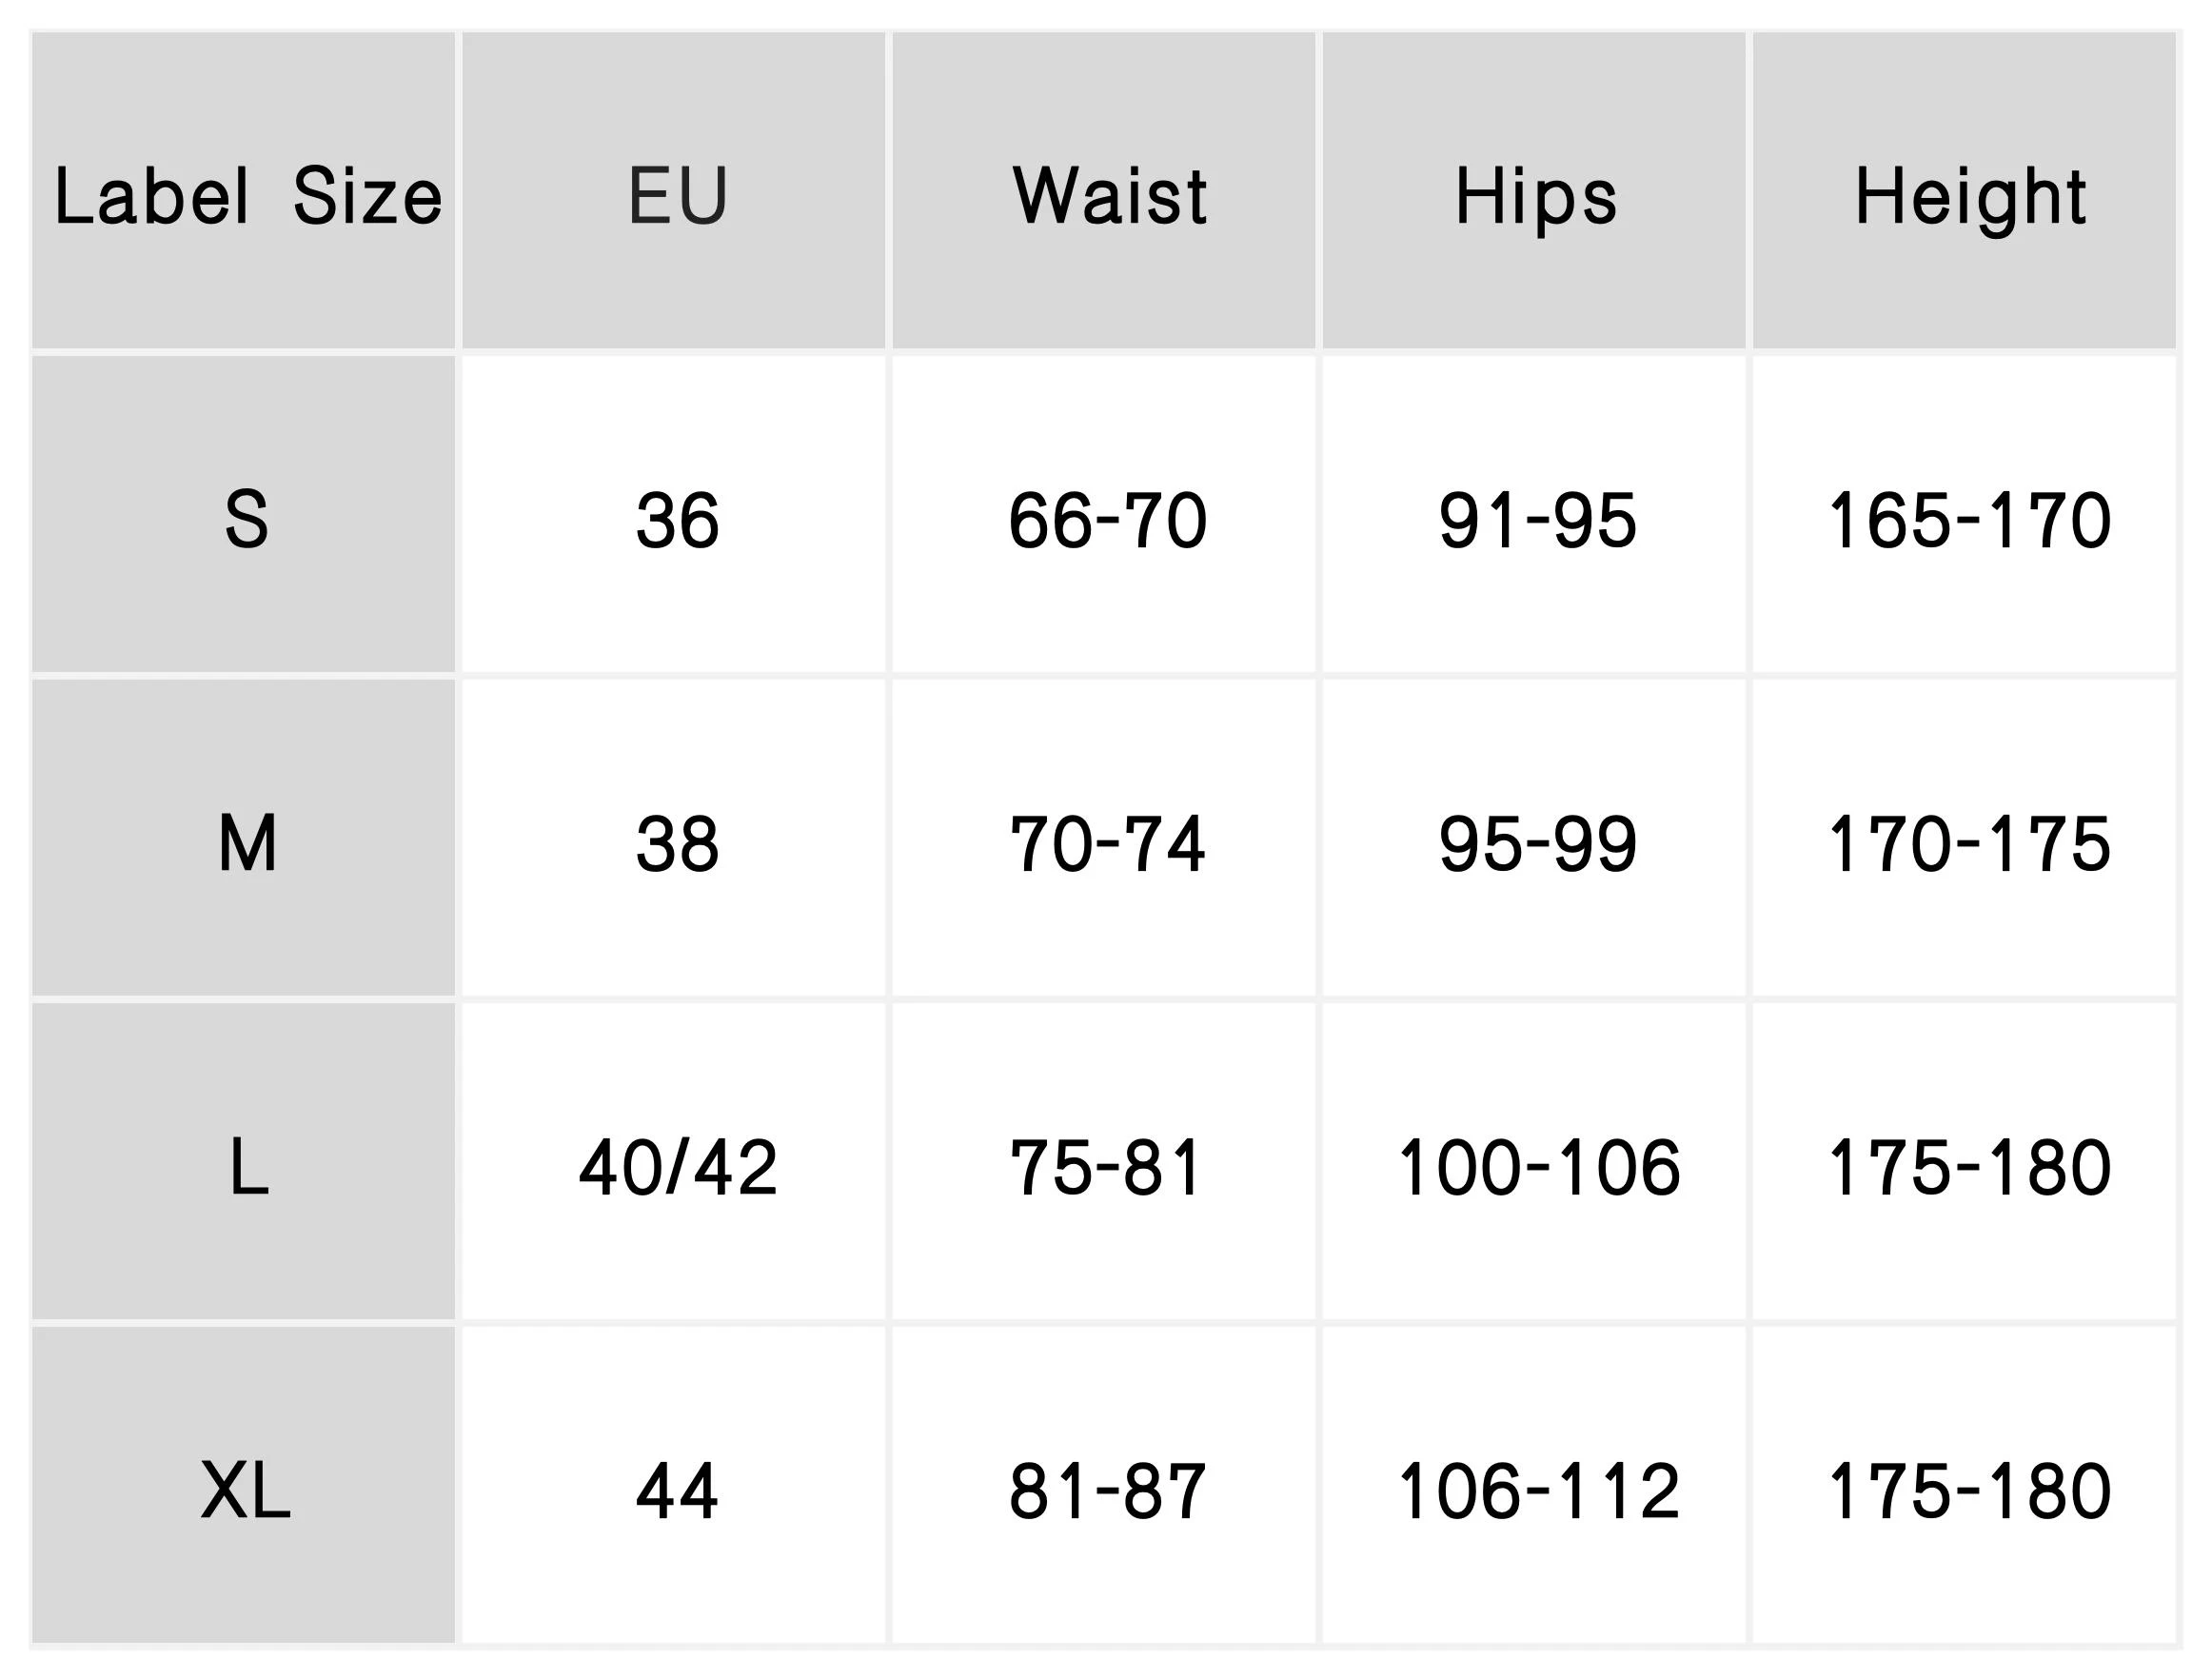Click the M size row label
Viewport: 2212px width, 1679px height.
(245, 843)
